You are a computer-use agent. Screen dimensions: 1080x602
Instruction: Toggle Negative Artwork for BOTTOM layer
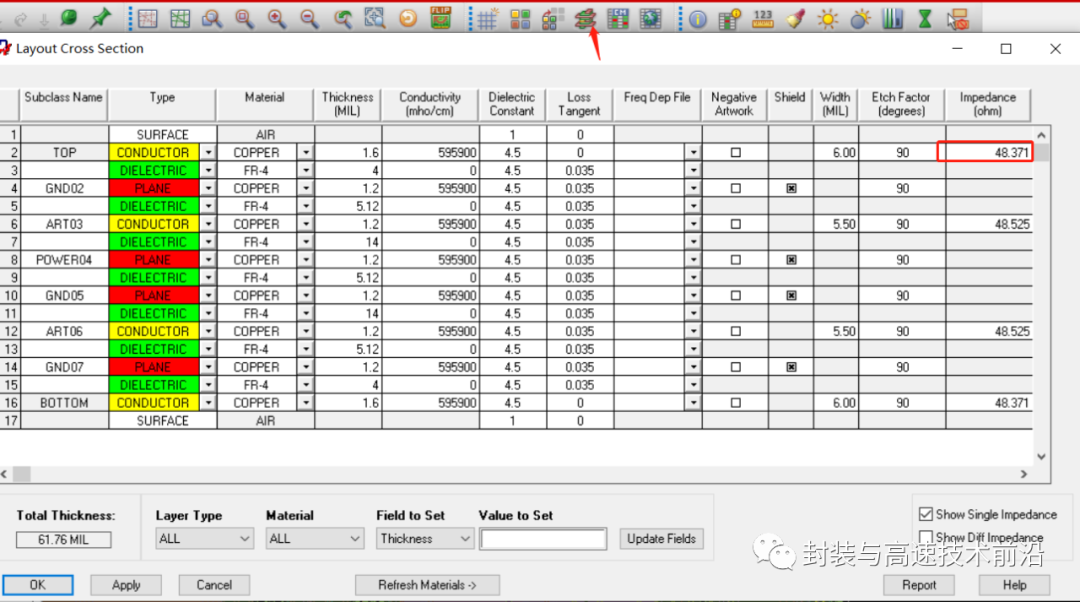[736, 403]
